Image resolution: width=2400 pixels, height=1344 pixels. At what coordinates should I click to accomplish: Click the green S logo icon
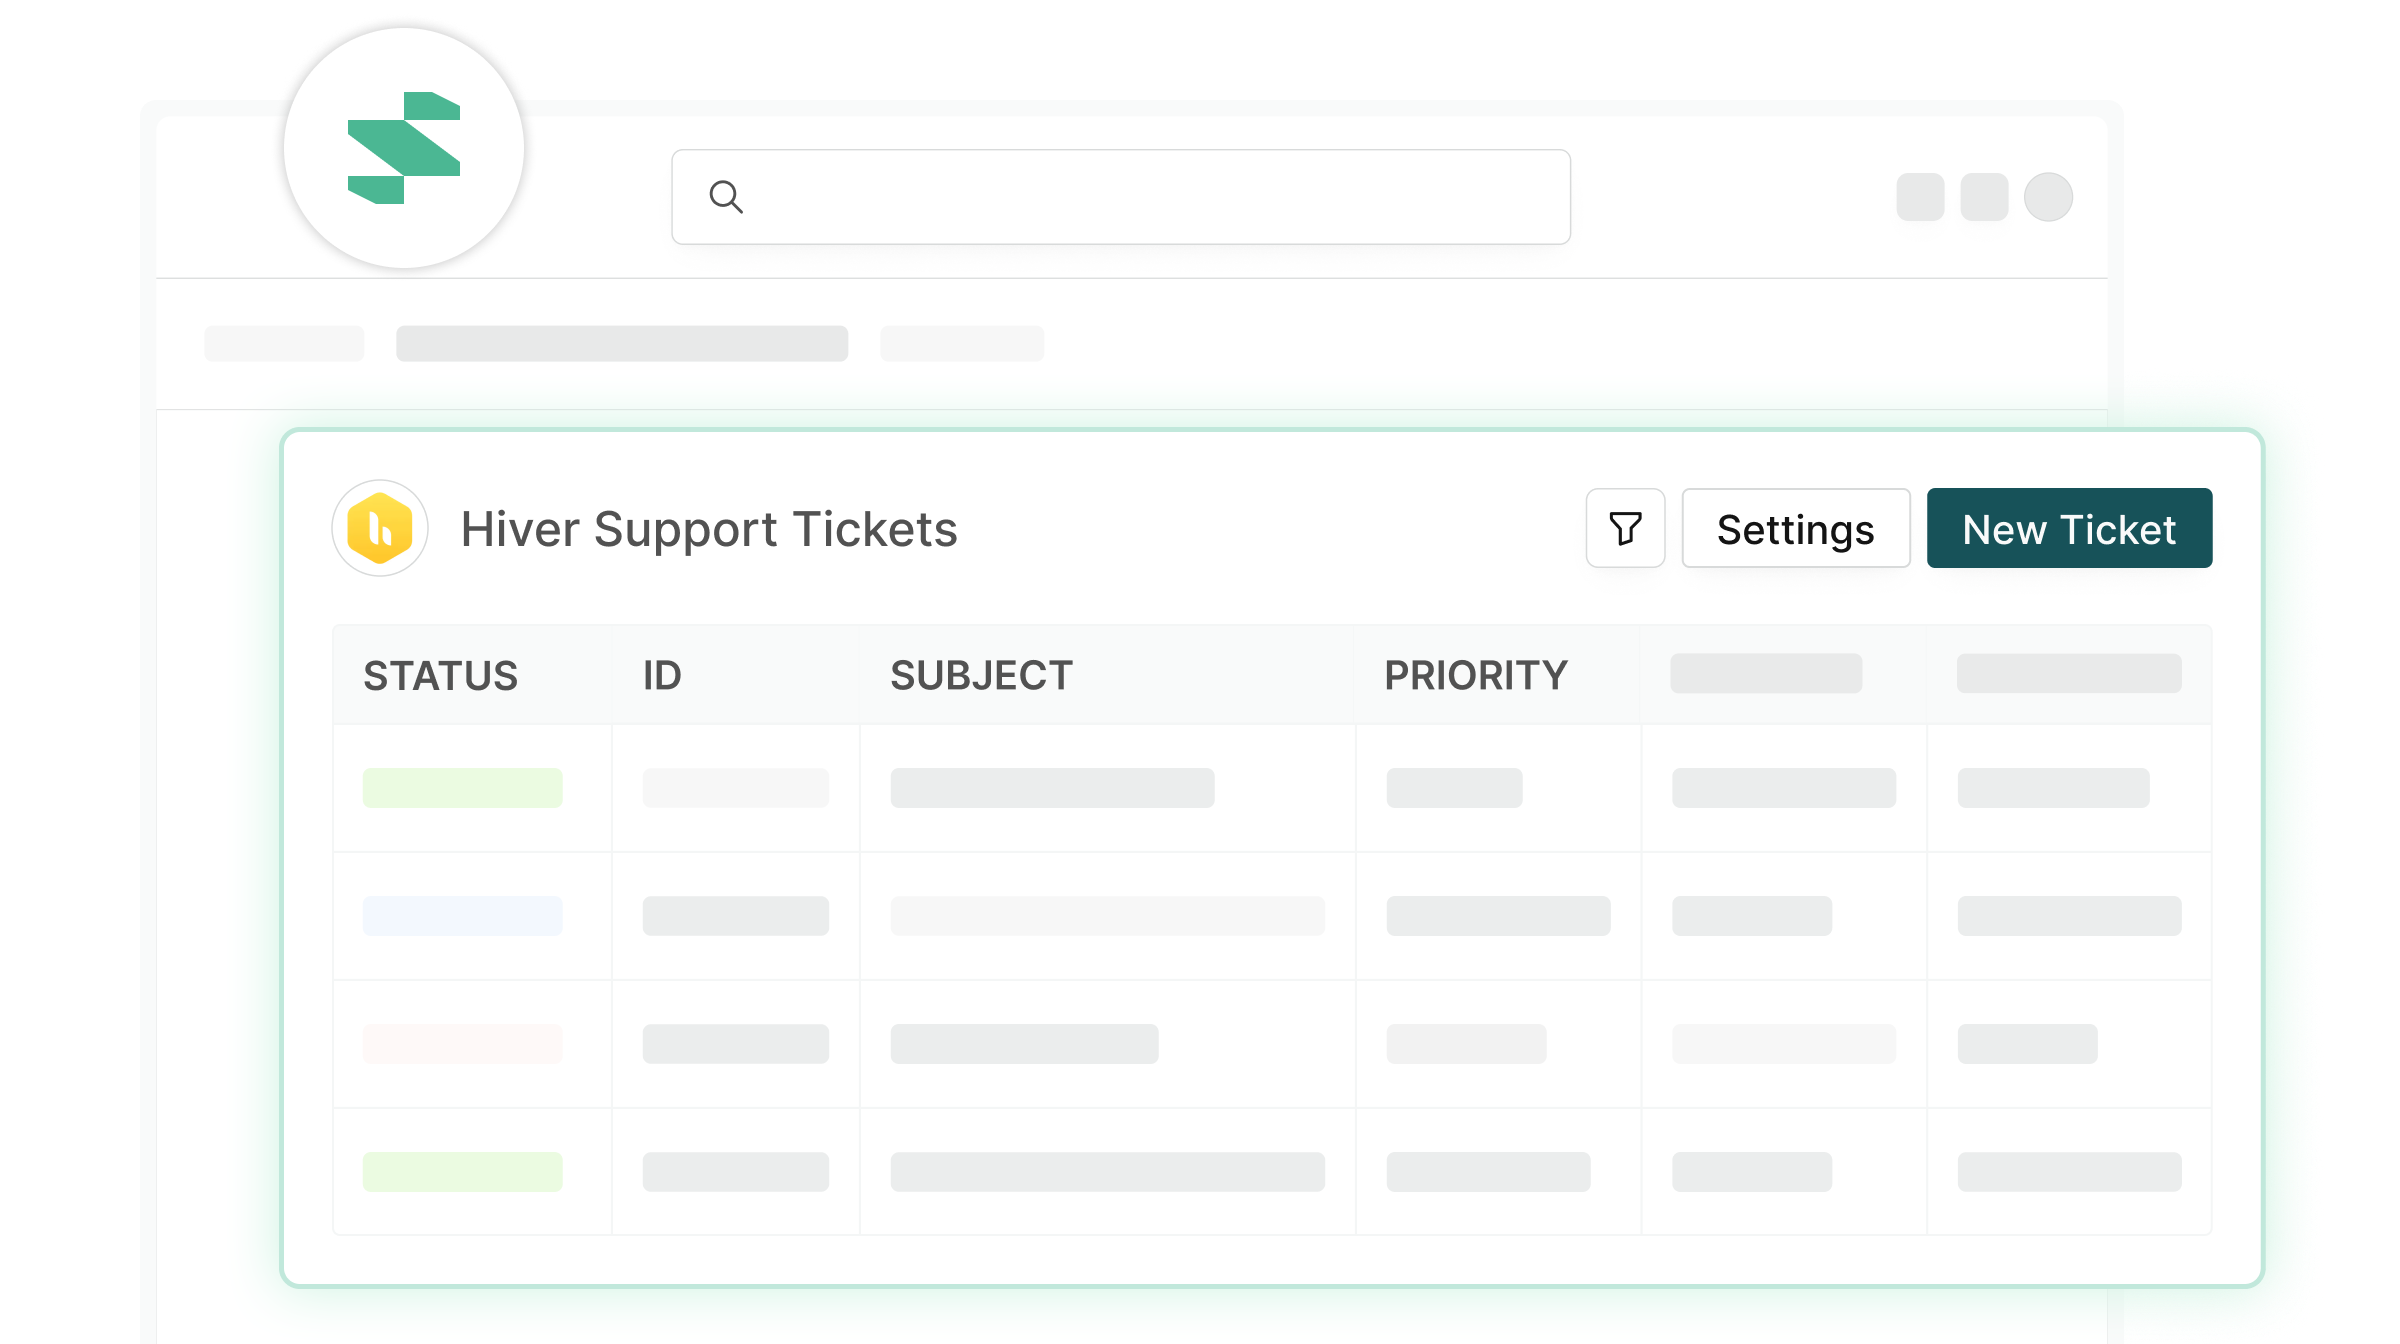[404, 148]
